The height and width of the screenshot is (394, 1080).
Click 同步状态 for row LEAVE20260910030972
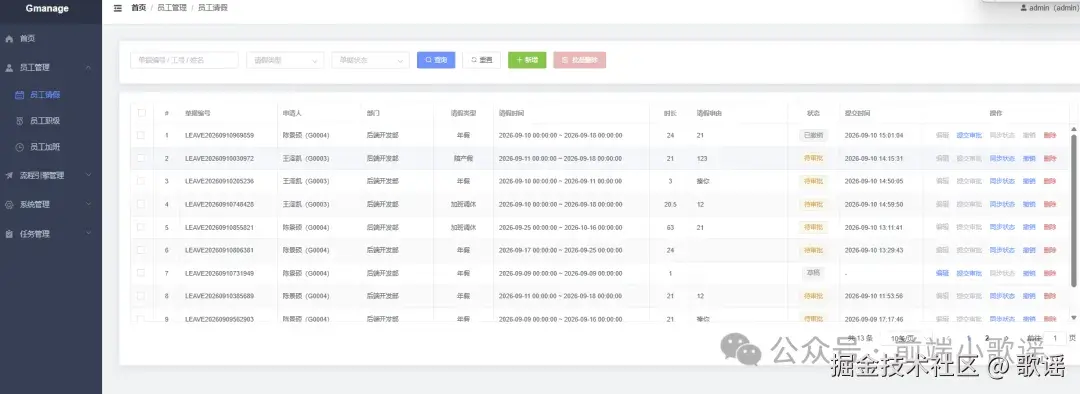[x=1002, y=158]
